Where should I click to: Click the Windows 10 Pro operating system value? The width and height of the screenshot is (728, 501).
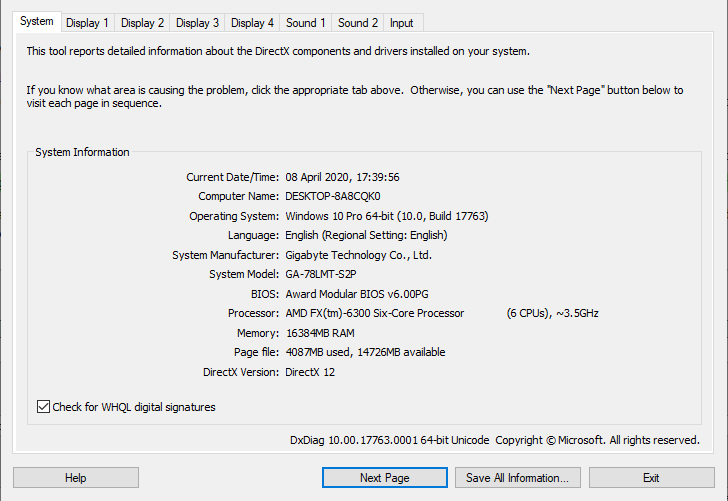pos(387,216)
